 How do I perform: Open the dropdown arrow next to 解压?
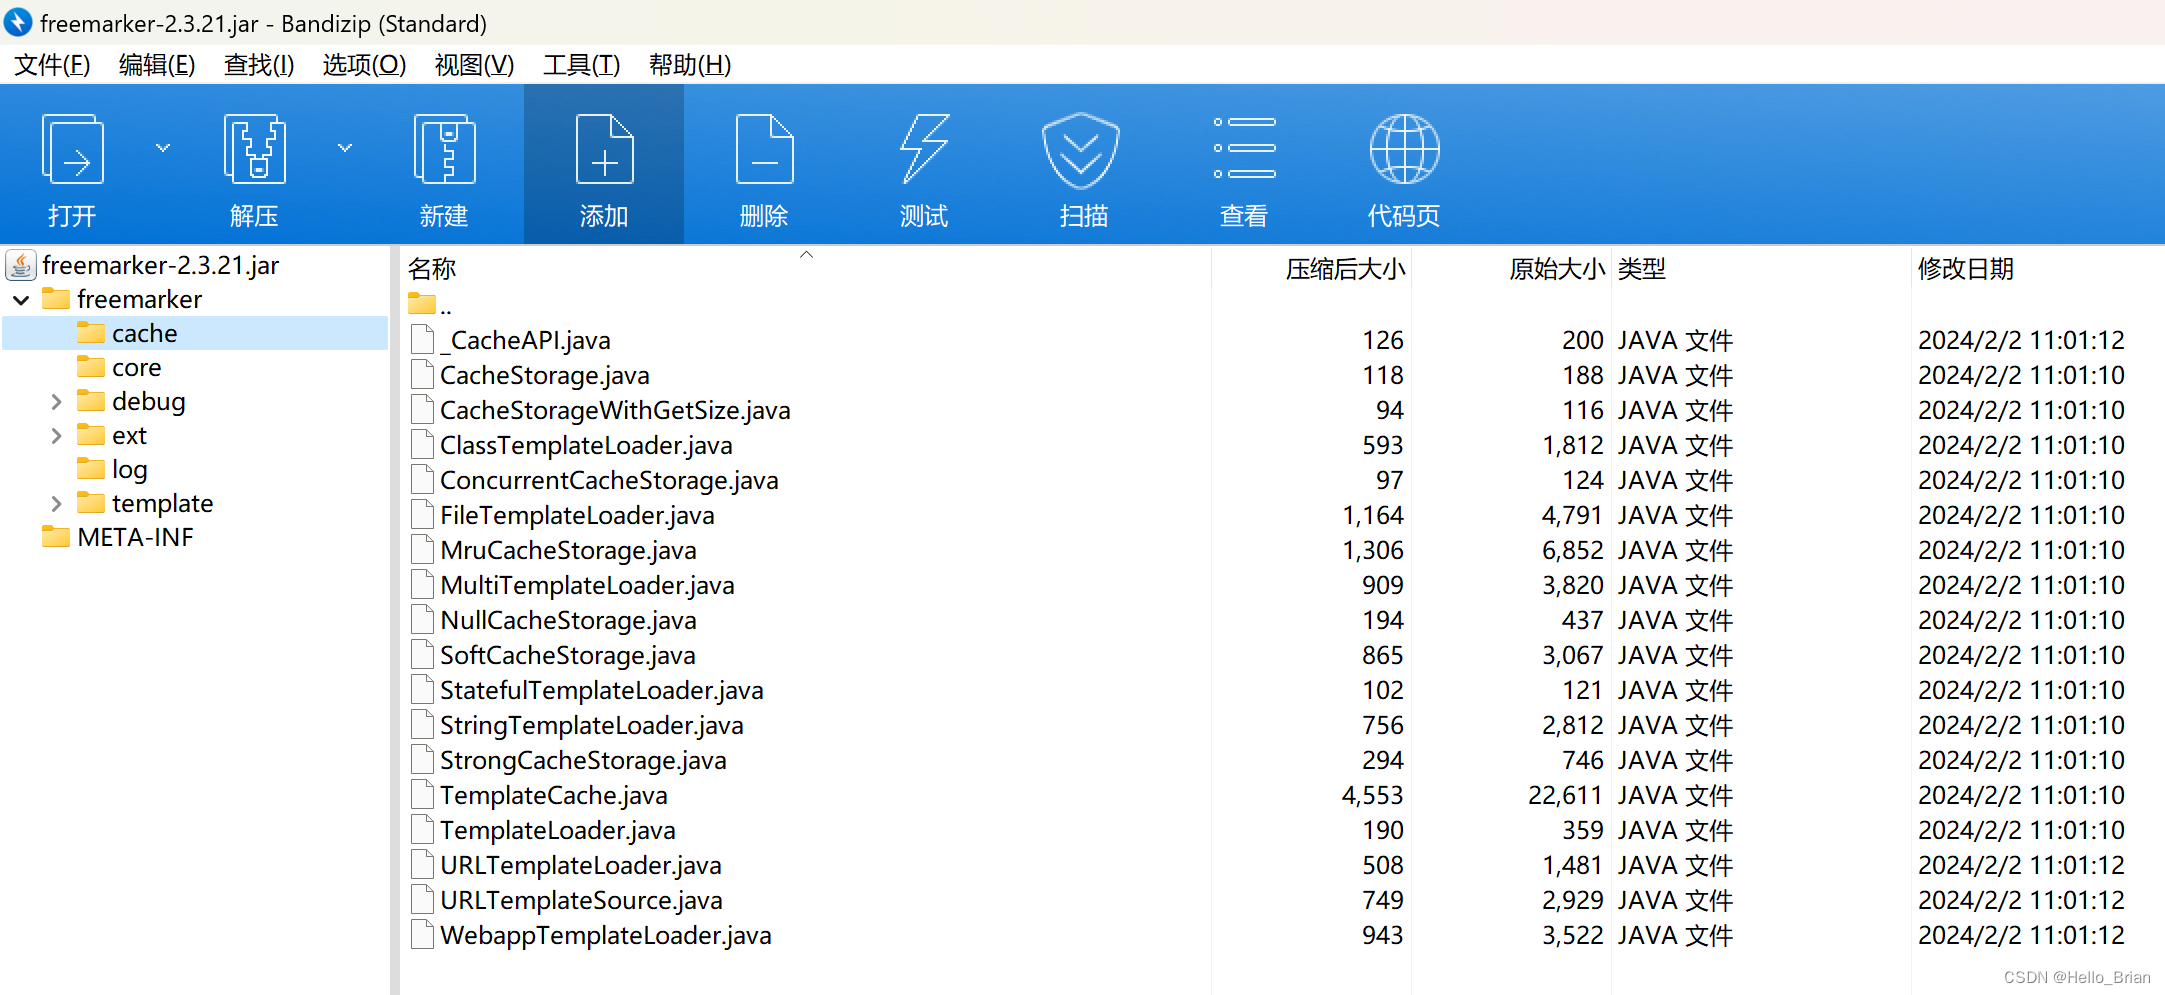tap(345, 148)
